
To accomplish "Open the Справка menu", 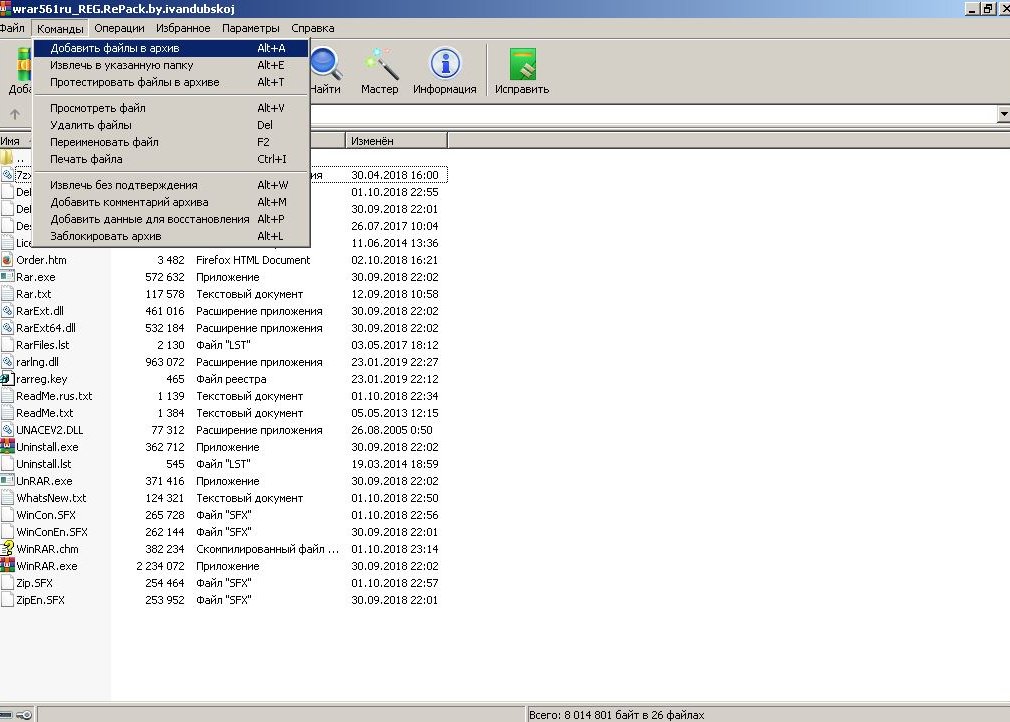I will click(312, 28).
